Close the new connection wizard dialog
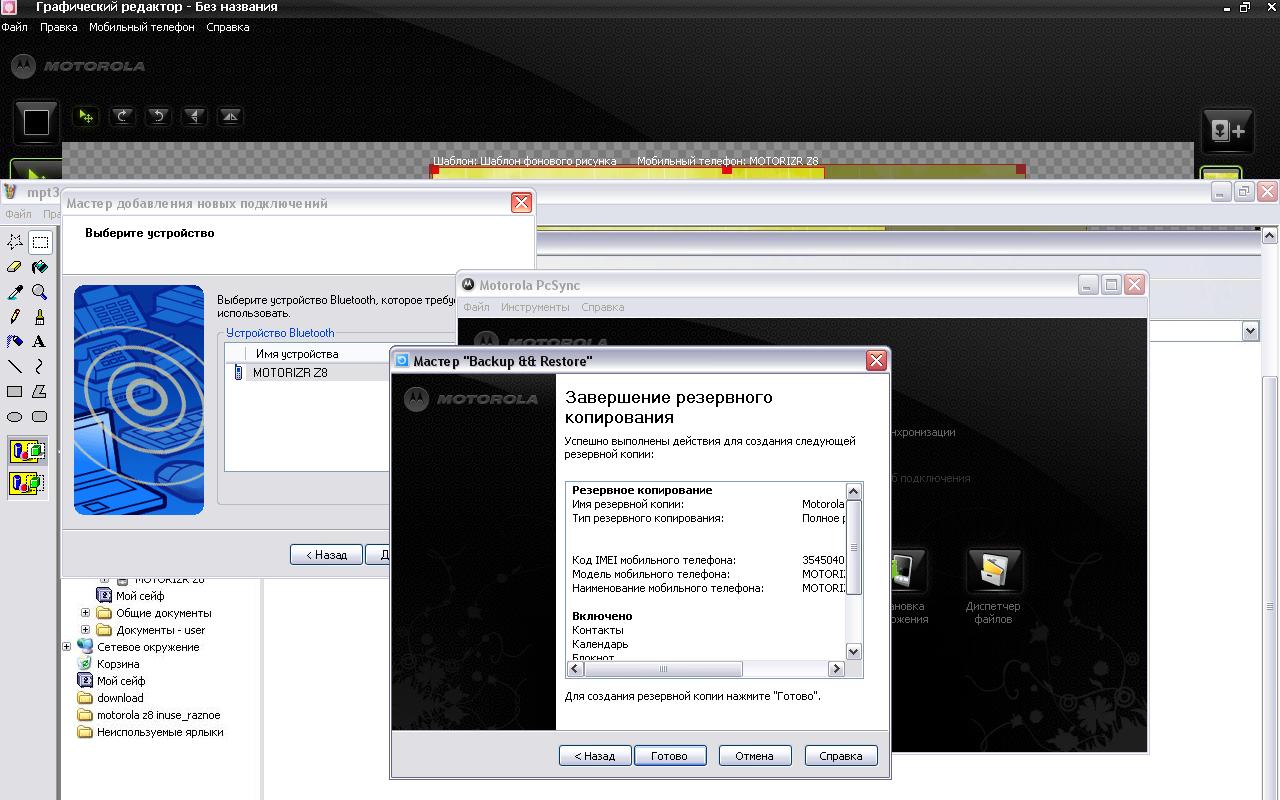 (521, 203)
